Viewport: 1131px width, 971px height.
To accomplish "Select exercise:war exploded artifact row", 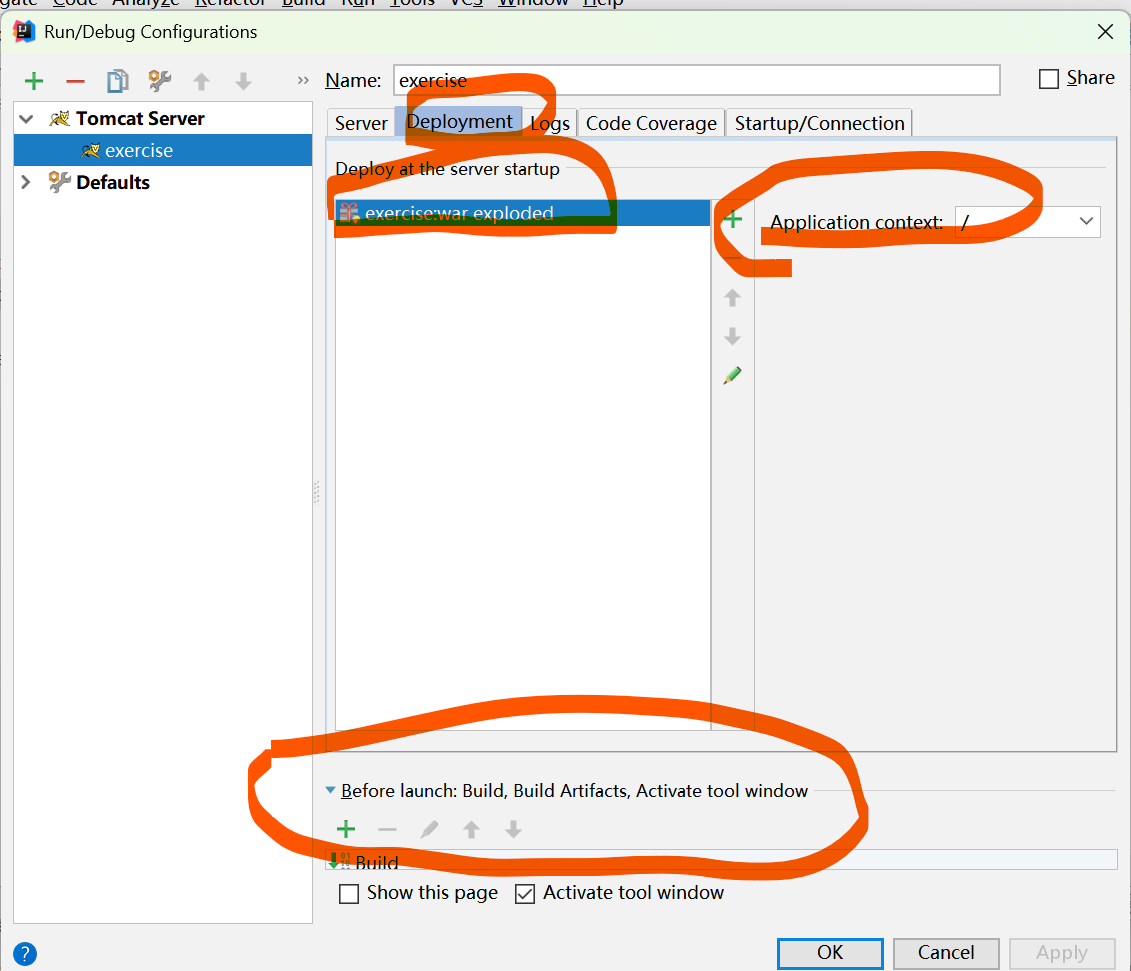I will 523,213.
